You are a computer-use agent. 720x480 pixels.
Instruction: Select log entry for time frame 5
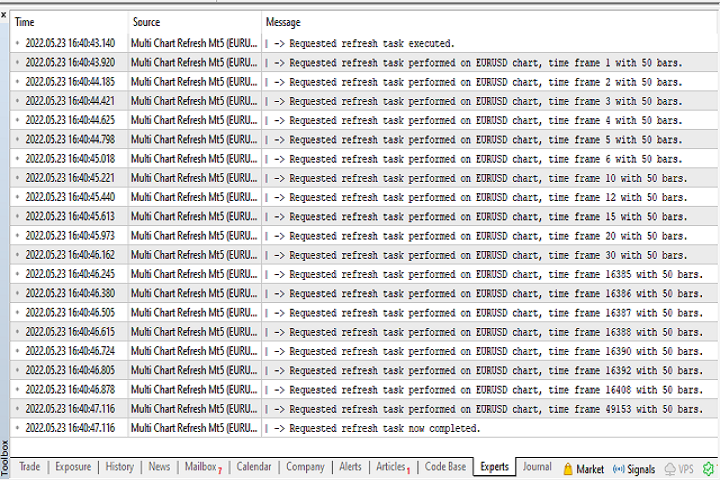click(x=365, y=140)
